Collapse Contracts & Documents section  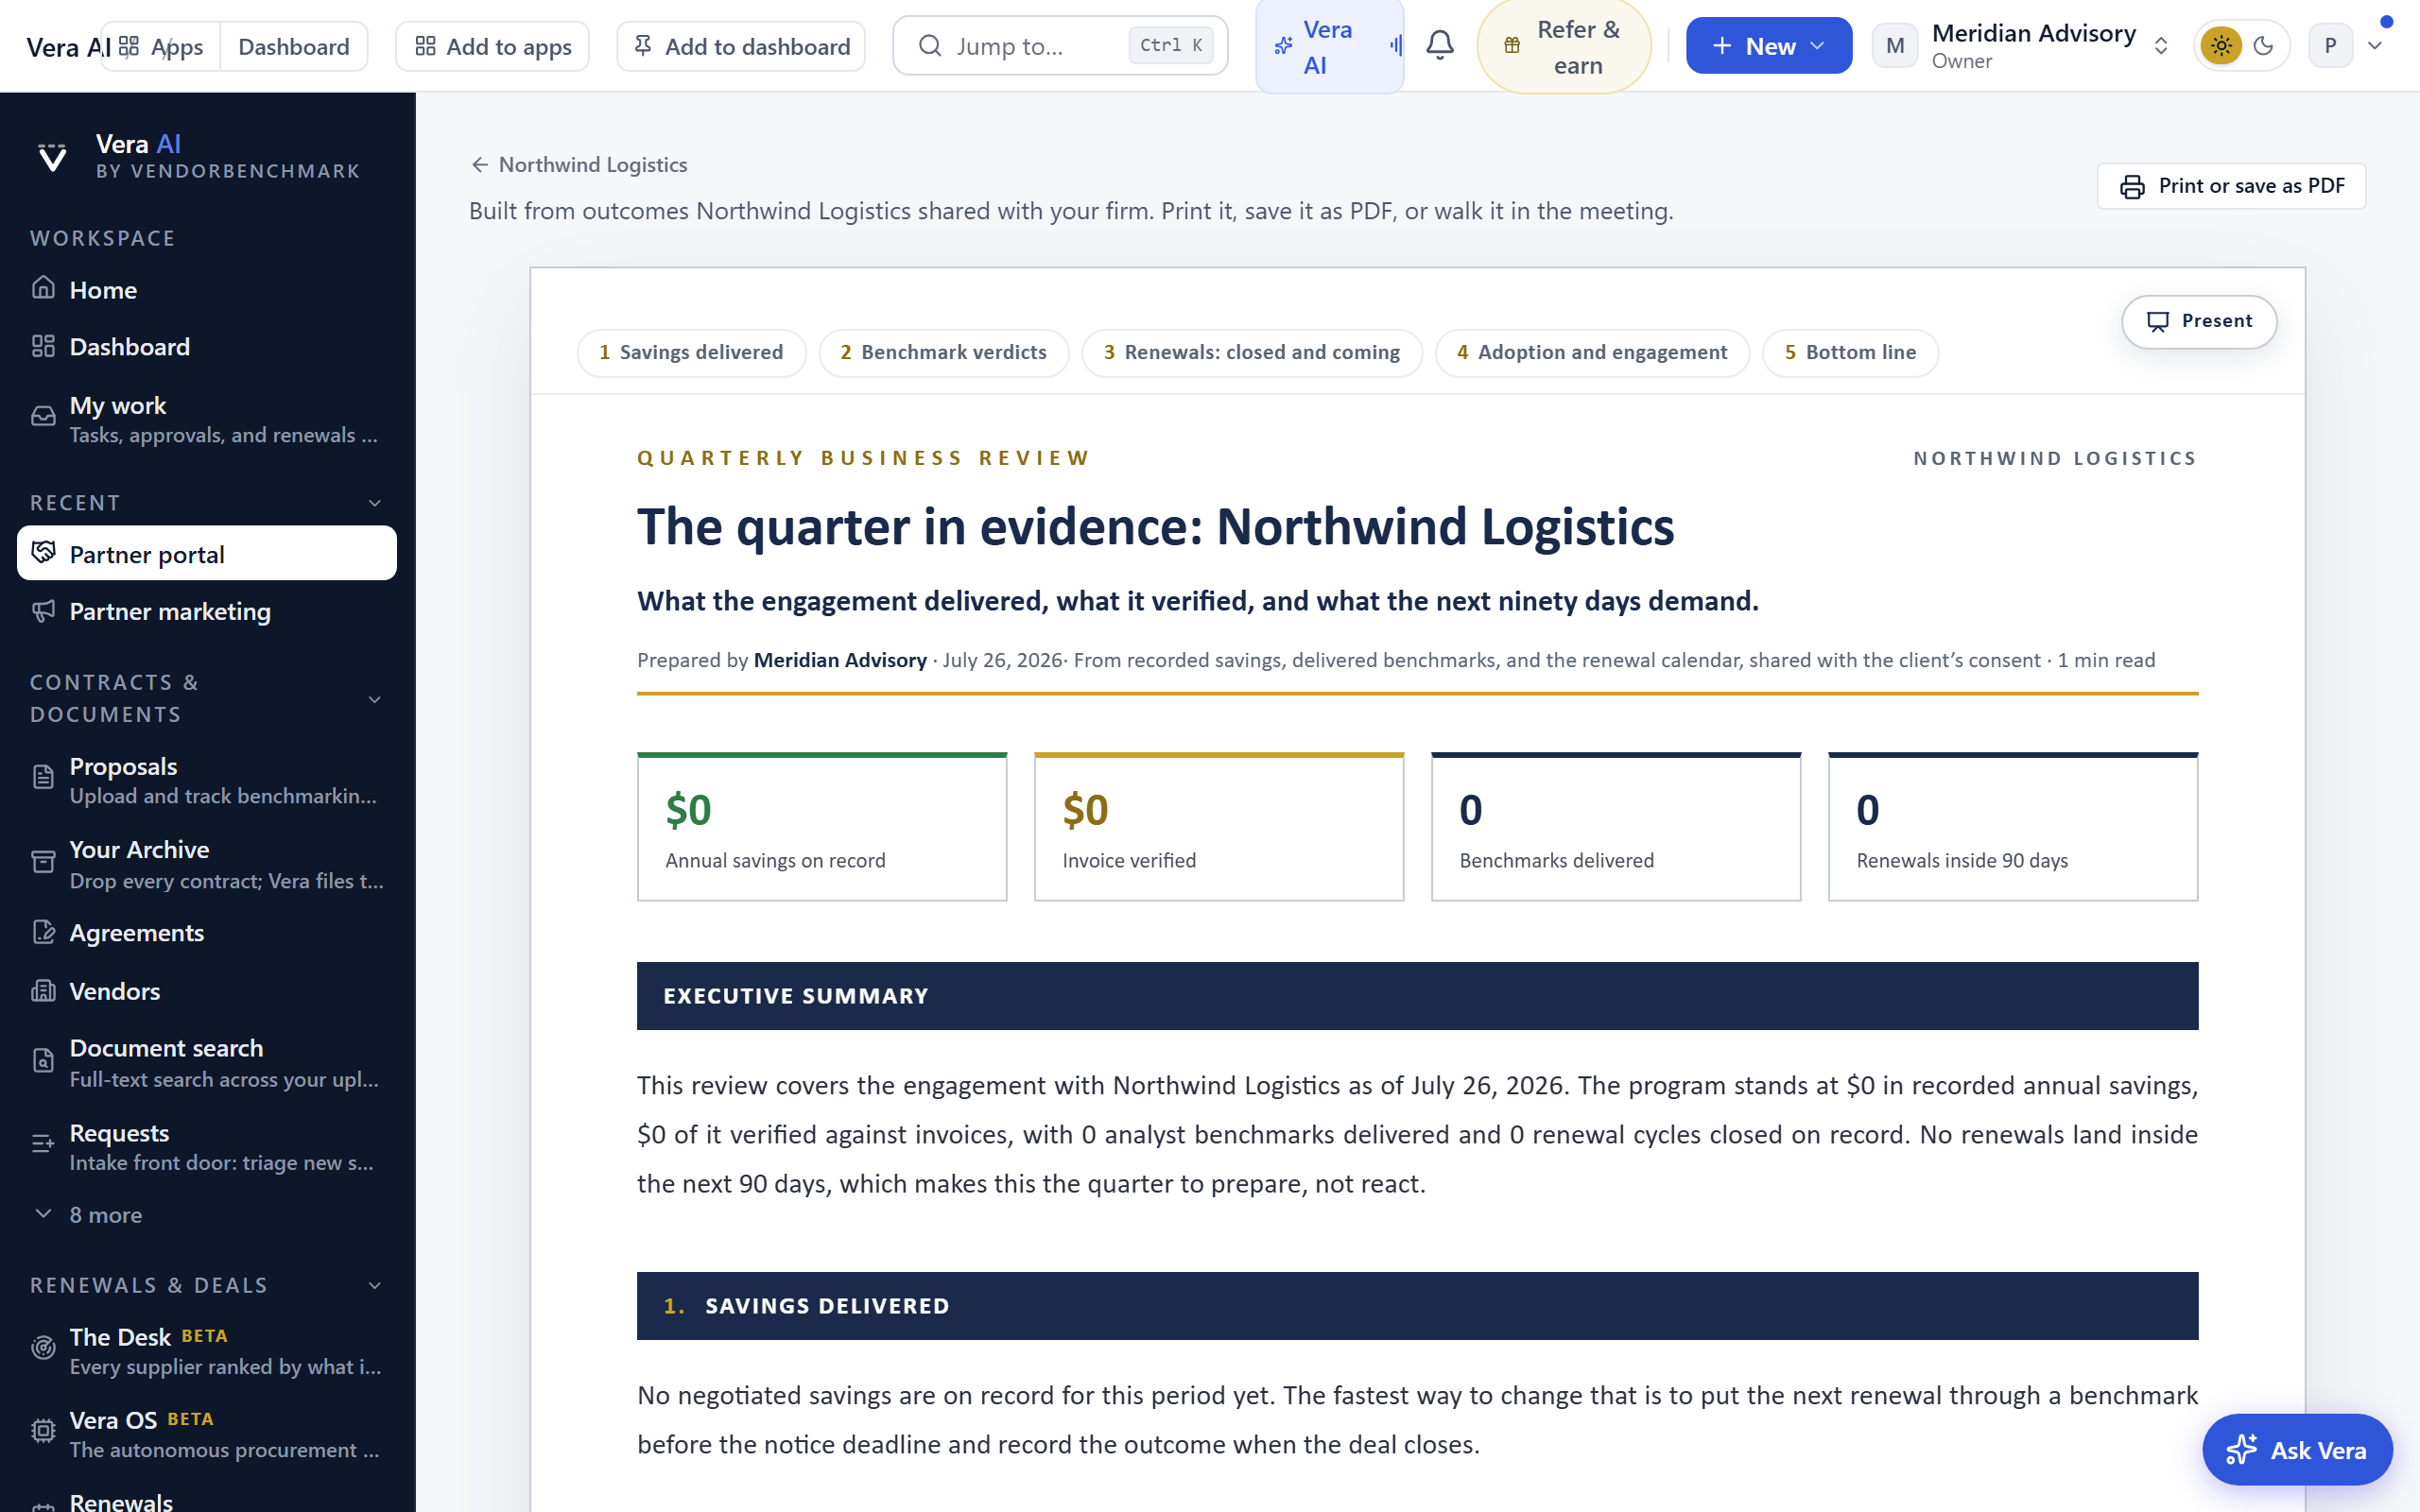point(375,699)
